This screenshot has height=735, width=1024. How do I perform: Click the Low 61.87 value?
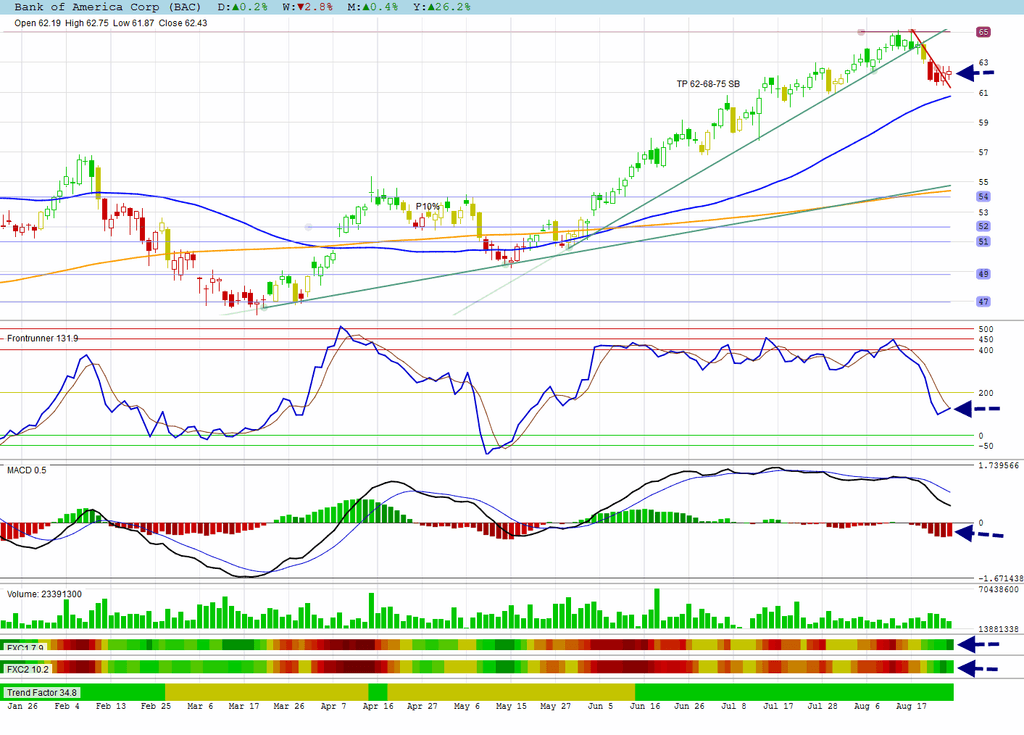[133, 23]
